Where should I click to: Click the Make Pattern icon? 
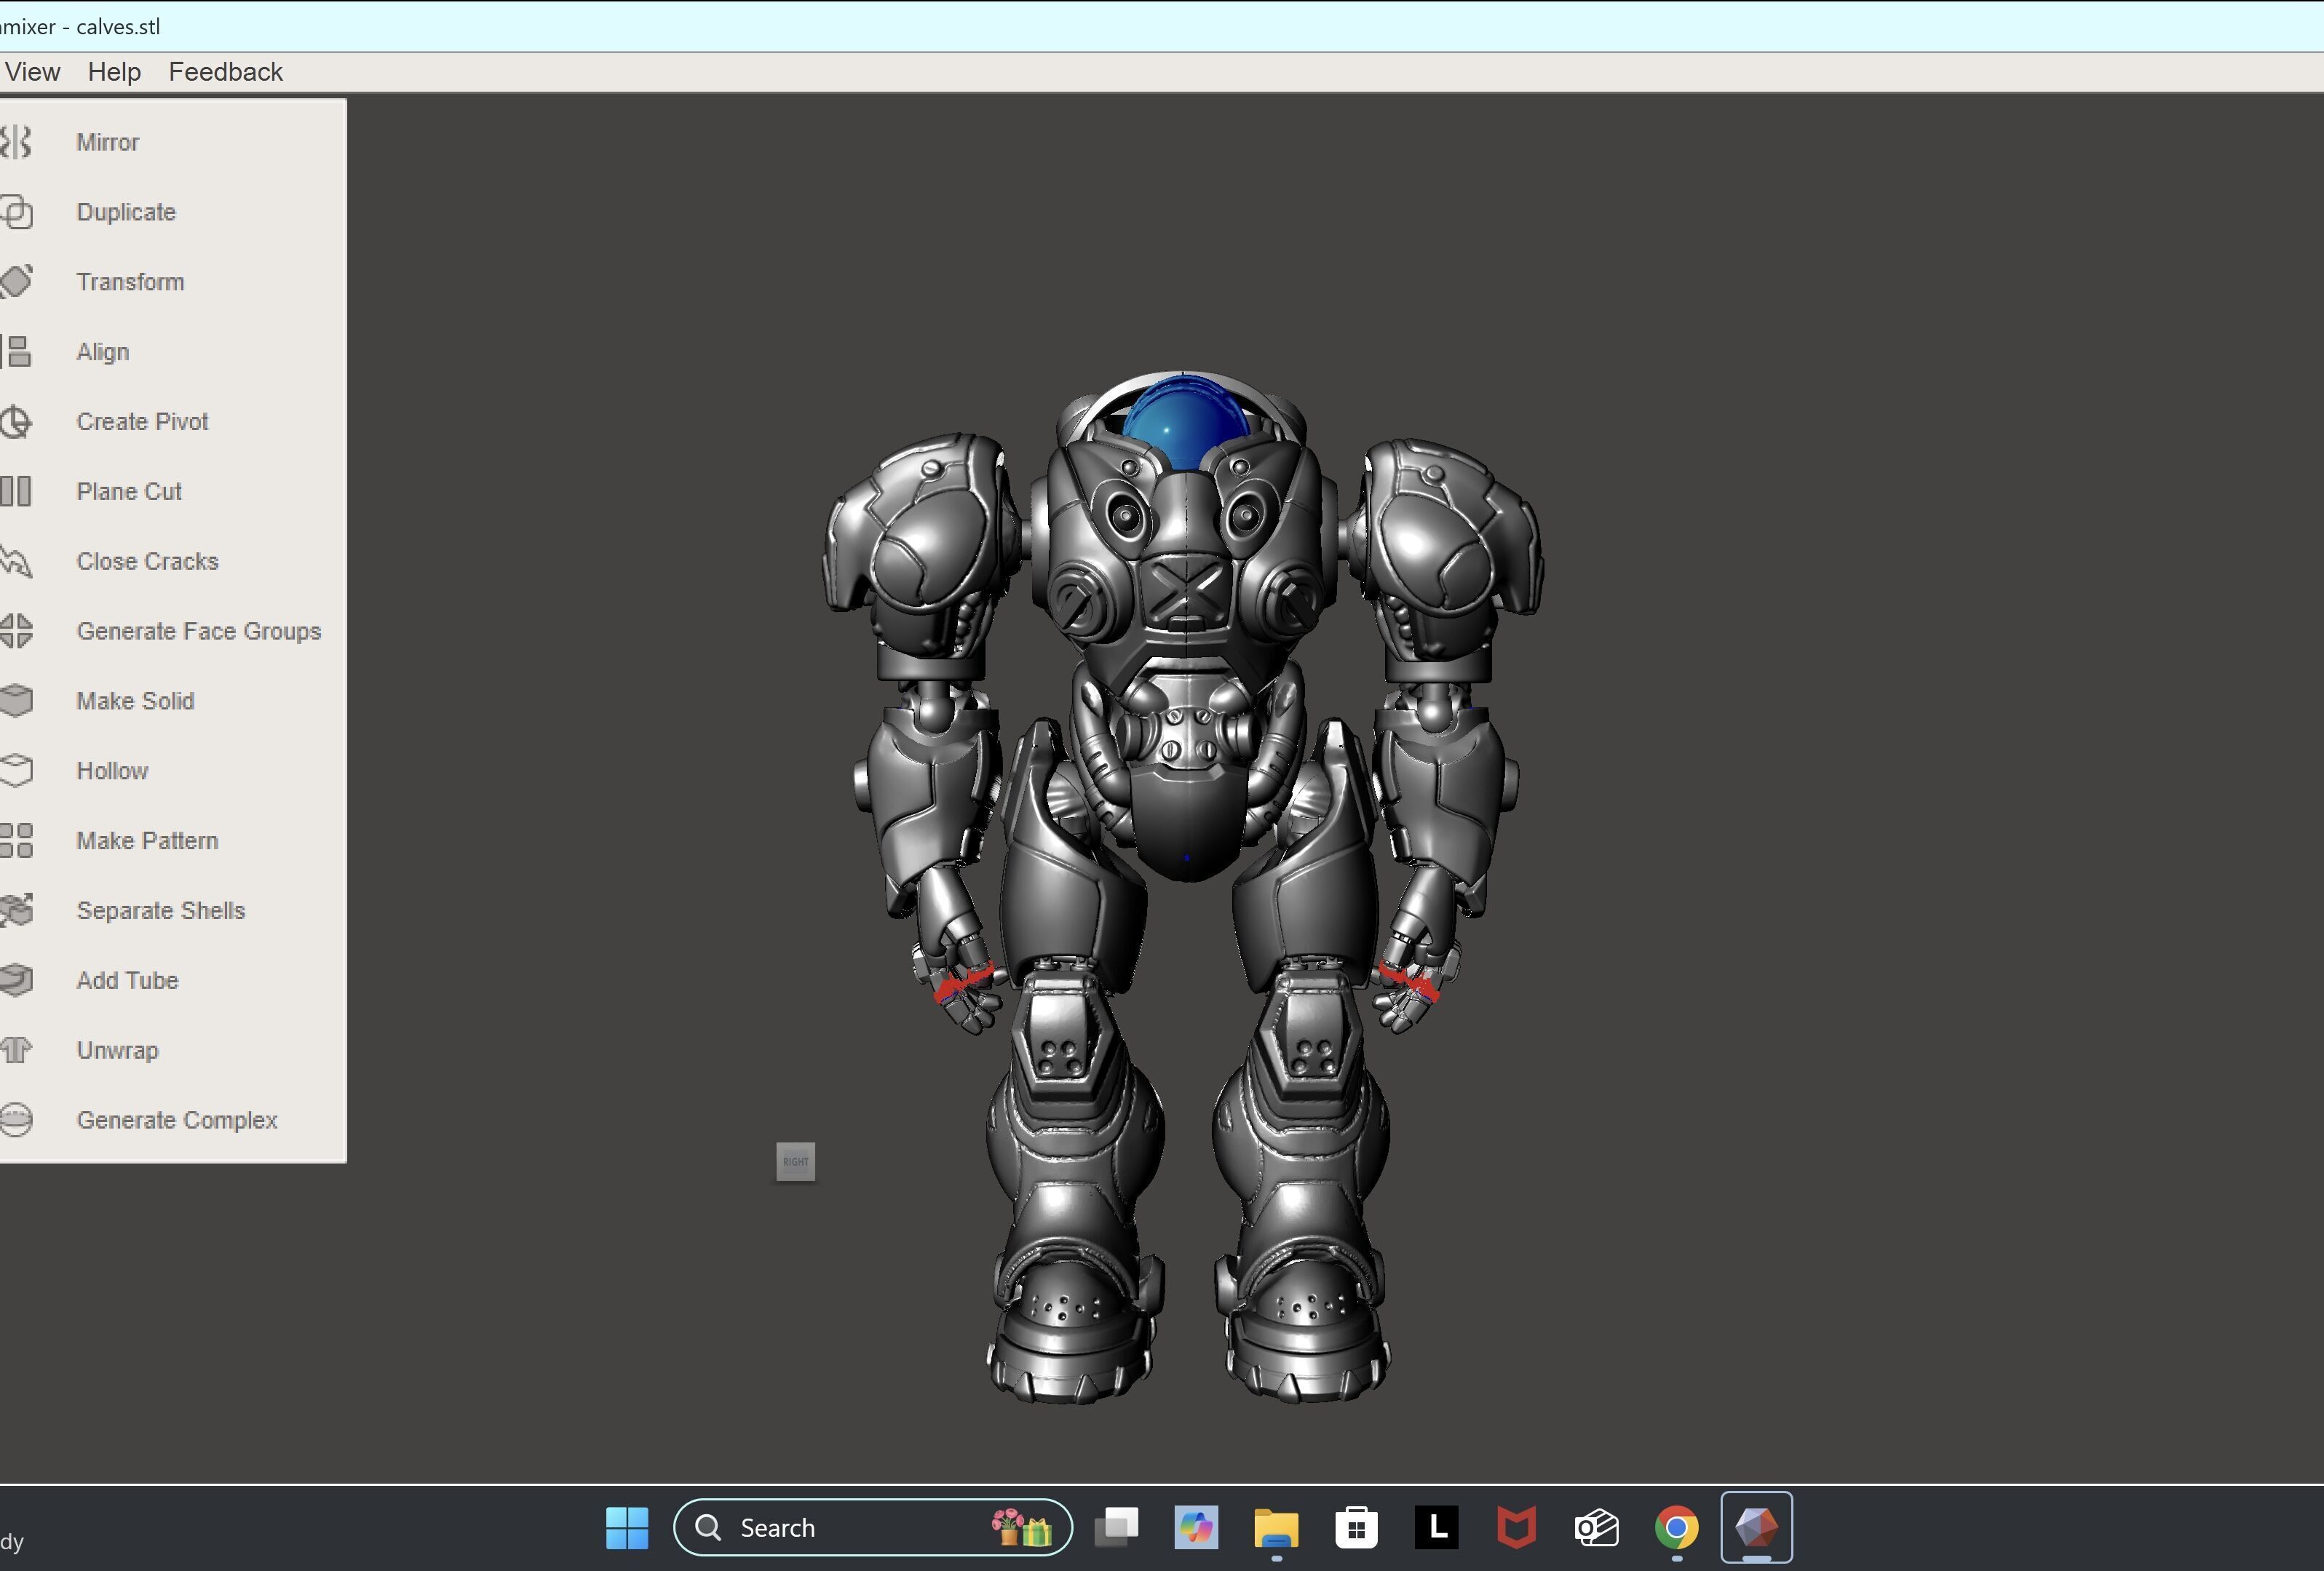[16, 841]
